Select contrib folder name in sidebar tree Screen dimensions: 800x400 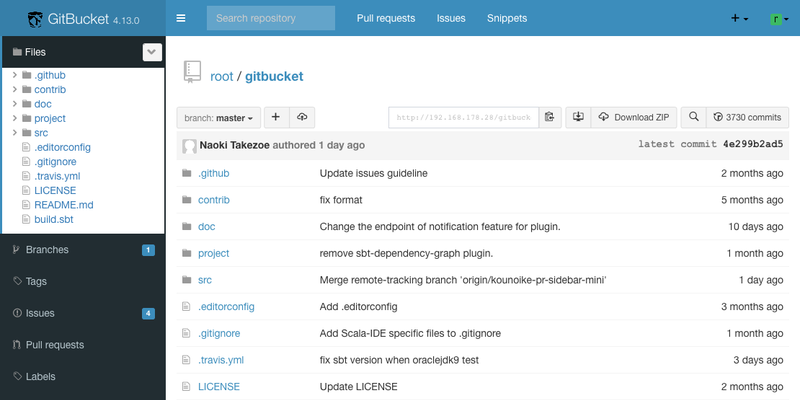coord(50,89)
